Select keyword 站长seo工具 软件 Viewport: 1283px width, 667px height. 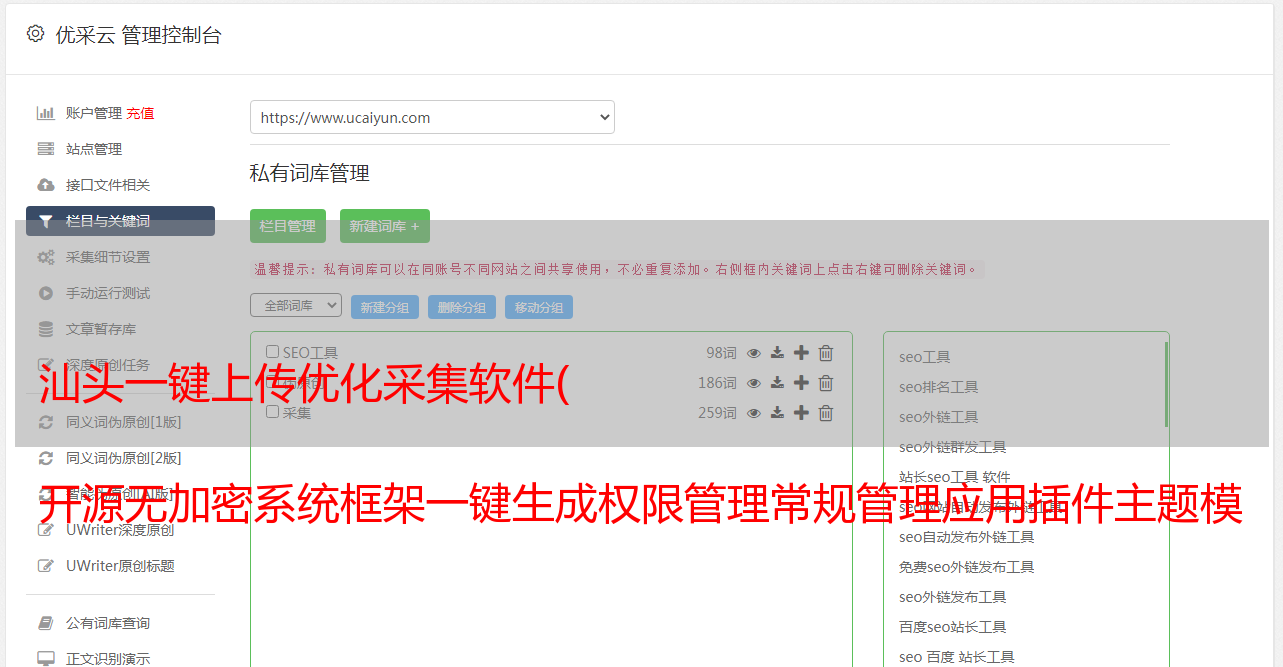(x=955, y=477)
